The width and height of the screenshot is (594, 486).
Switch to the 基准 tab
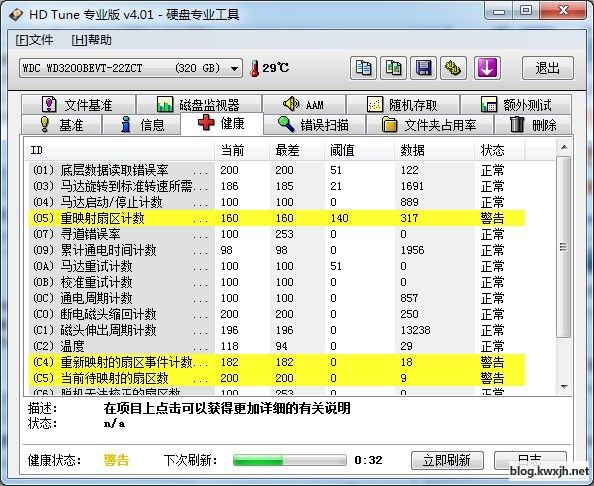click(62, 124)
